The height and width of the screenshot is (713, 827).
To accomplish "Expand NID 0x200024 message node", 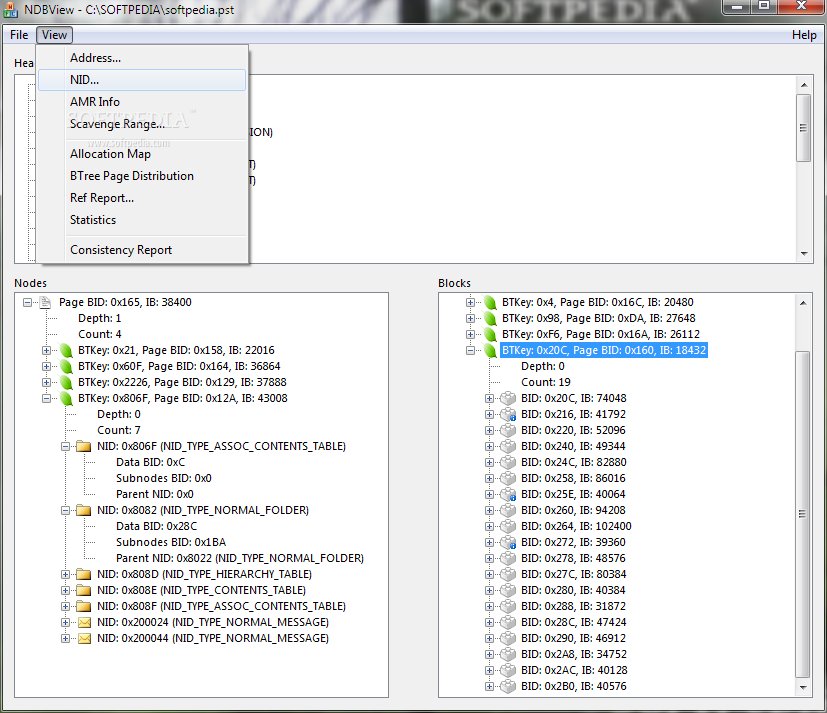I will tap(65, 622).
